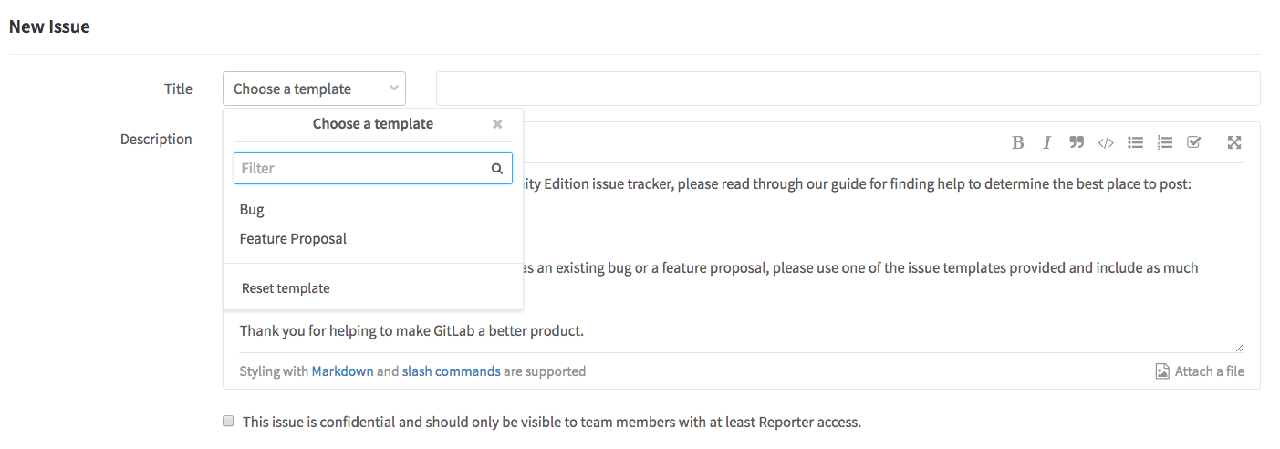Apply italic text formatting
This screenshot has width=1280, height=449.
1047,142
